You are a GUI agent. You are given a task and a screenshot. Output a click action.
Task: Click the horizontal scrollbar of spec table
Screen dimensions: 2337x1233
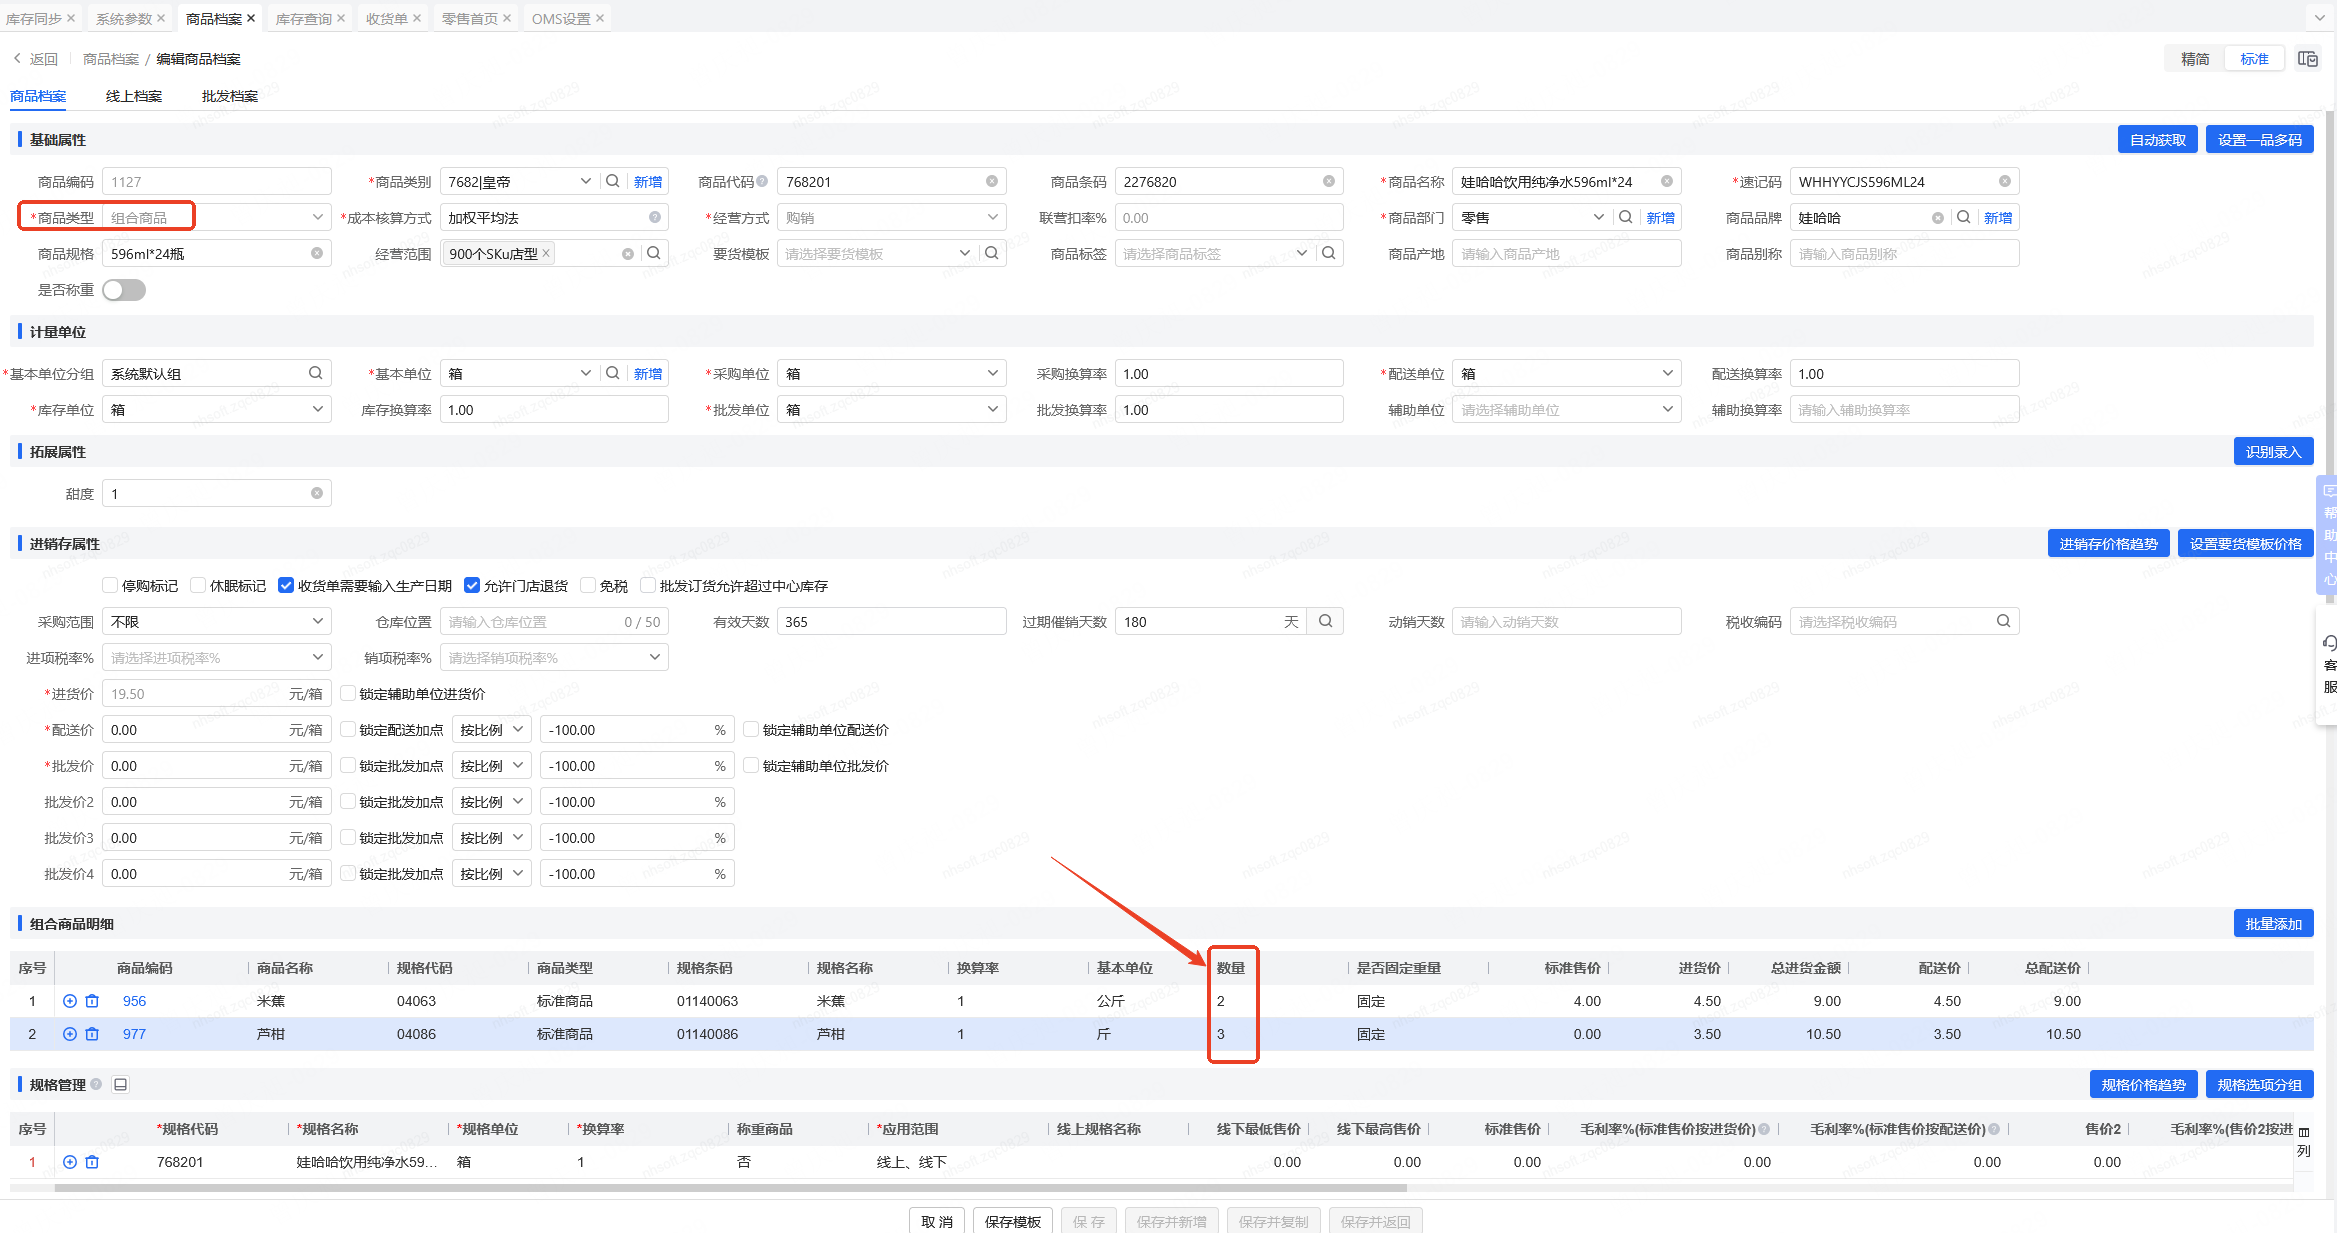(x=730, y=1188)
